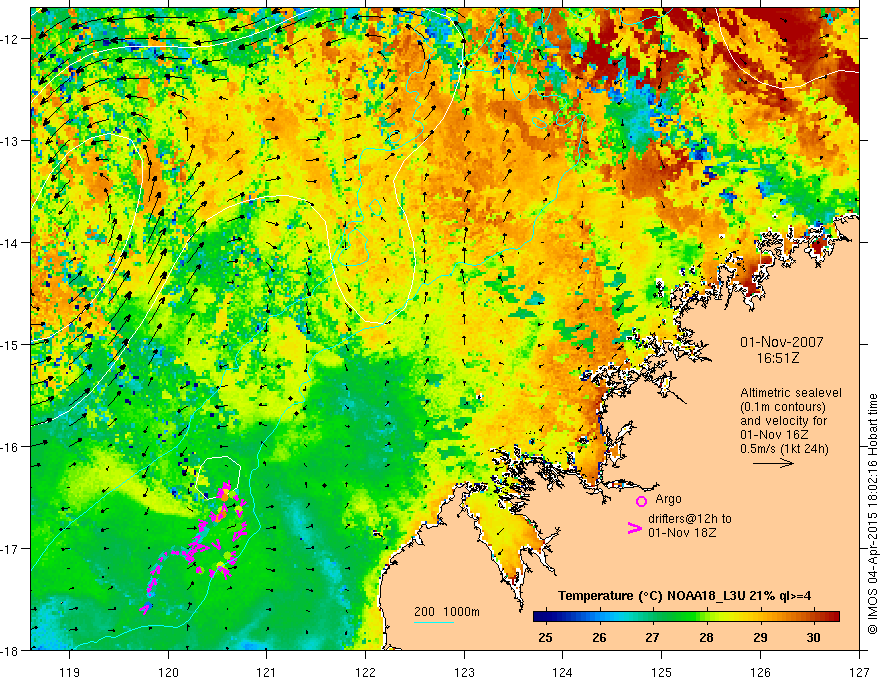880x680 pixels.
Task: Click the 'and velocity for' legend line
Action: (783, 421)
